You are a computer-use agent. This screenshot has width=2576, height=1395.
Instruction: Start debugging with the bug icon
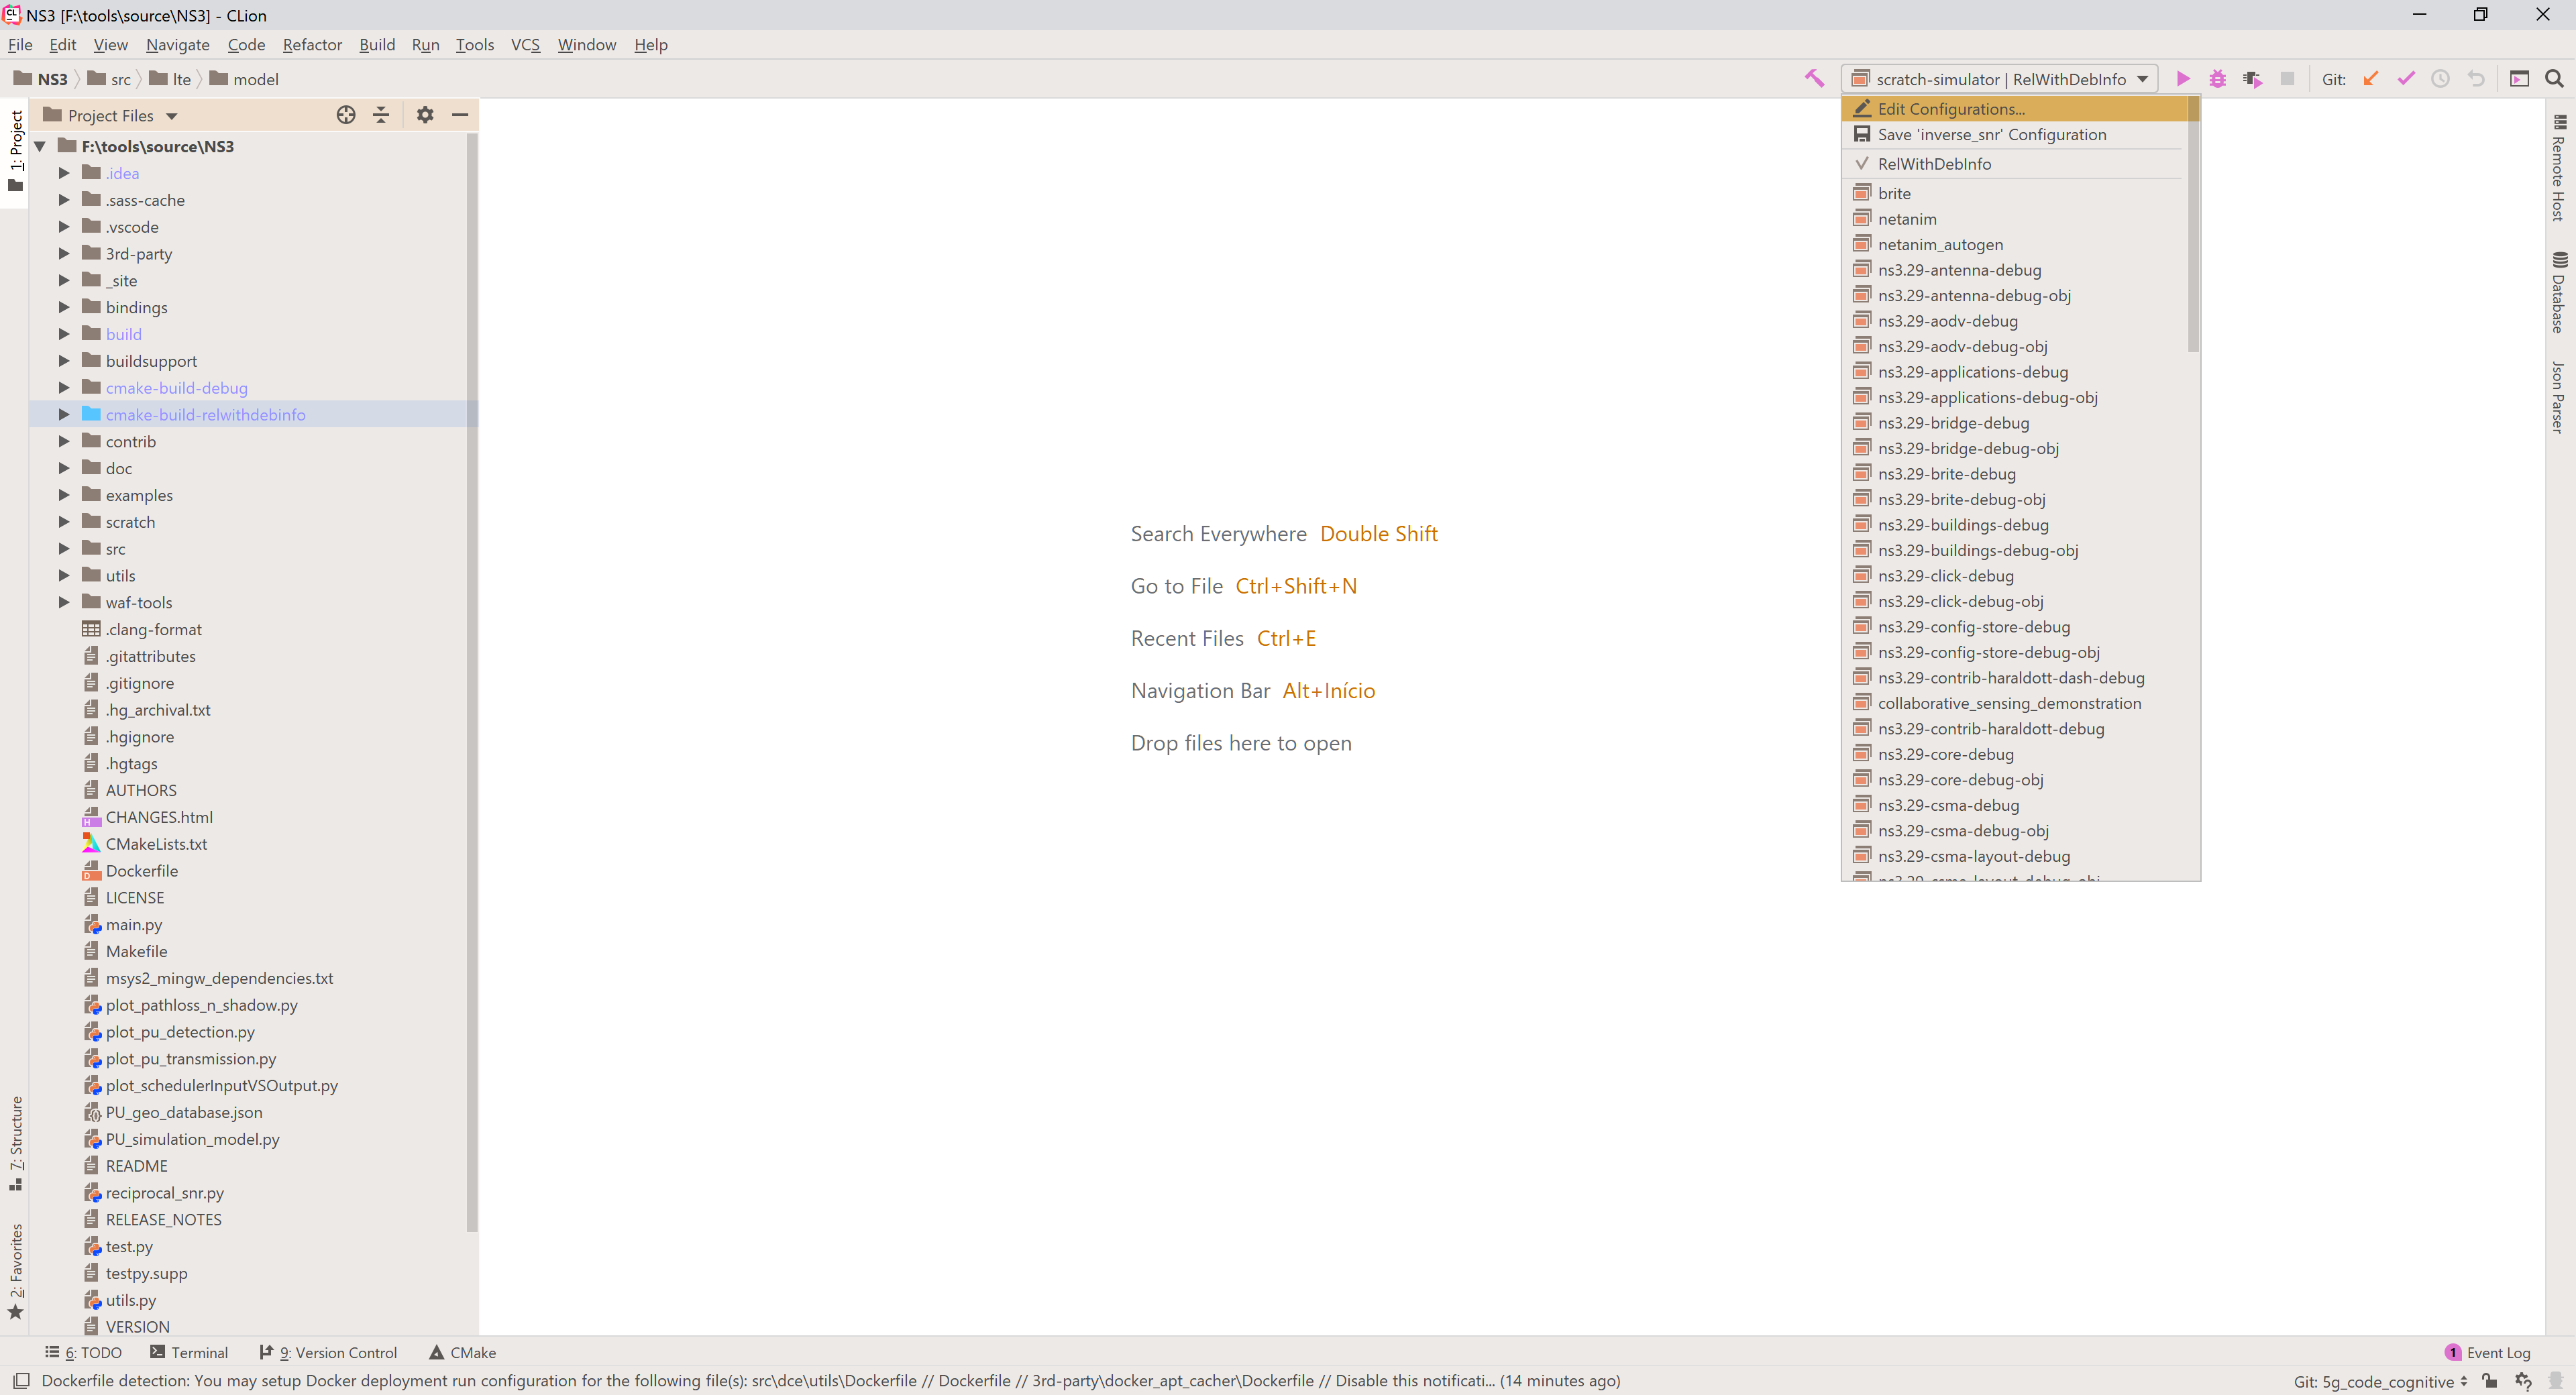point(2217,79)
